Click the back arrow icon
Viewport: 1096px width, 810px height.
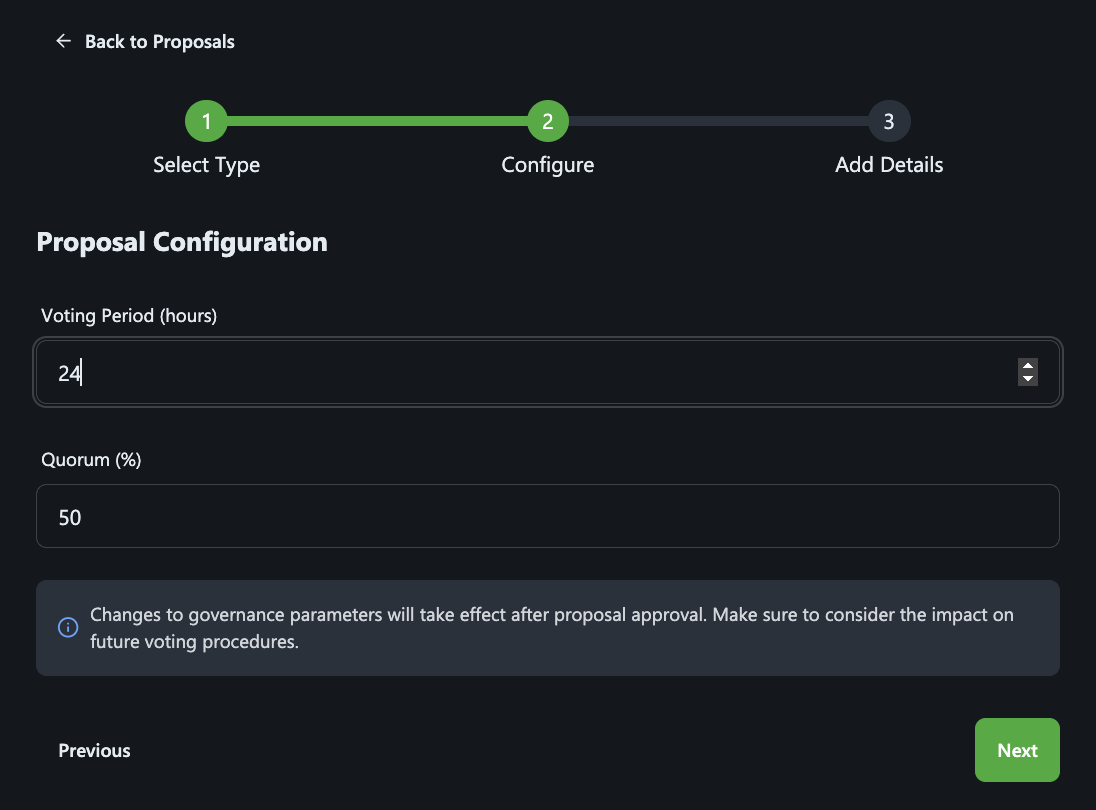click(x=64, y=41)
